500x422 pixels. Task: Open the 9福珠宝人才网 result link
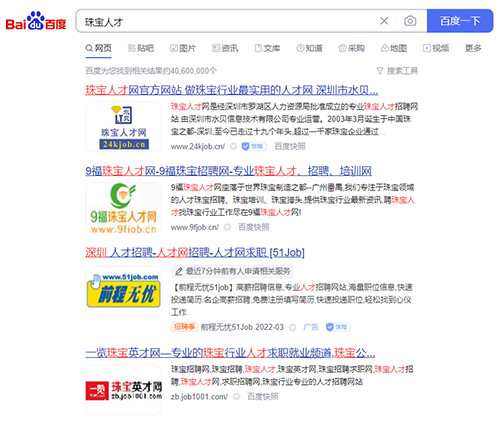click(x=228, y=171)
